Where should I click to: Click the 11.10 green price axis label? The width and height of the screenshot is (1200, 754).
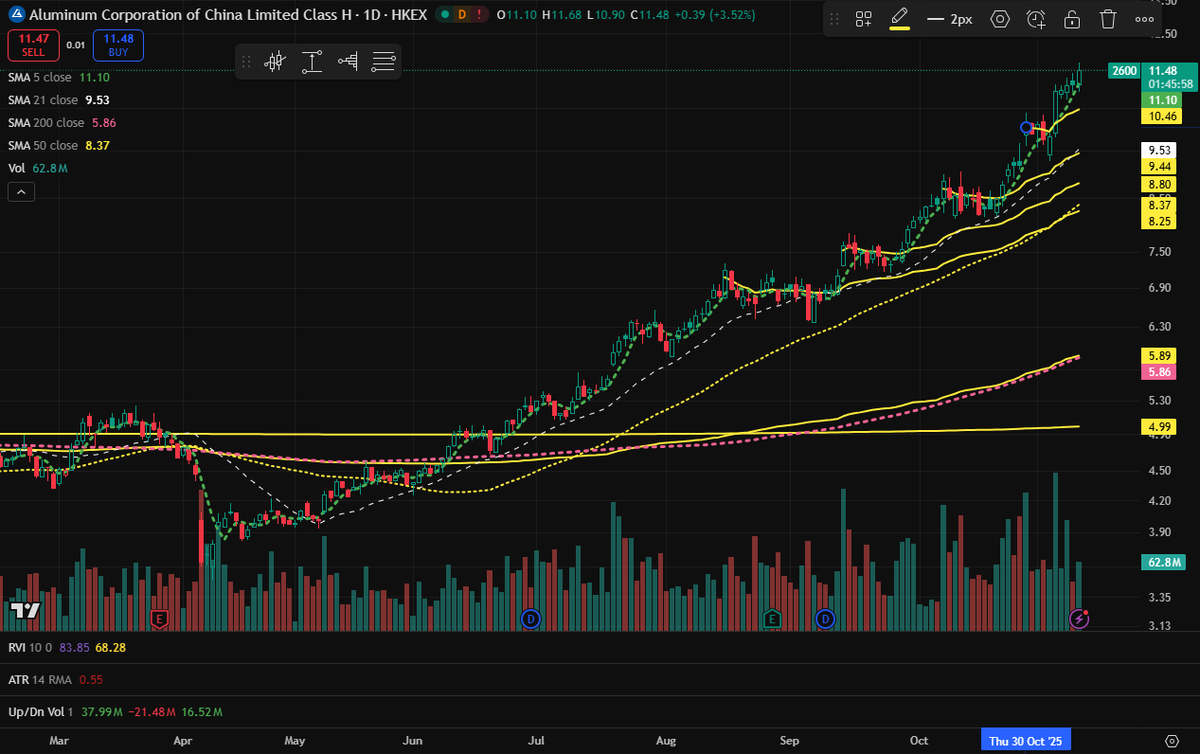[1162, 100]
